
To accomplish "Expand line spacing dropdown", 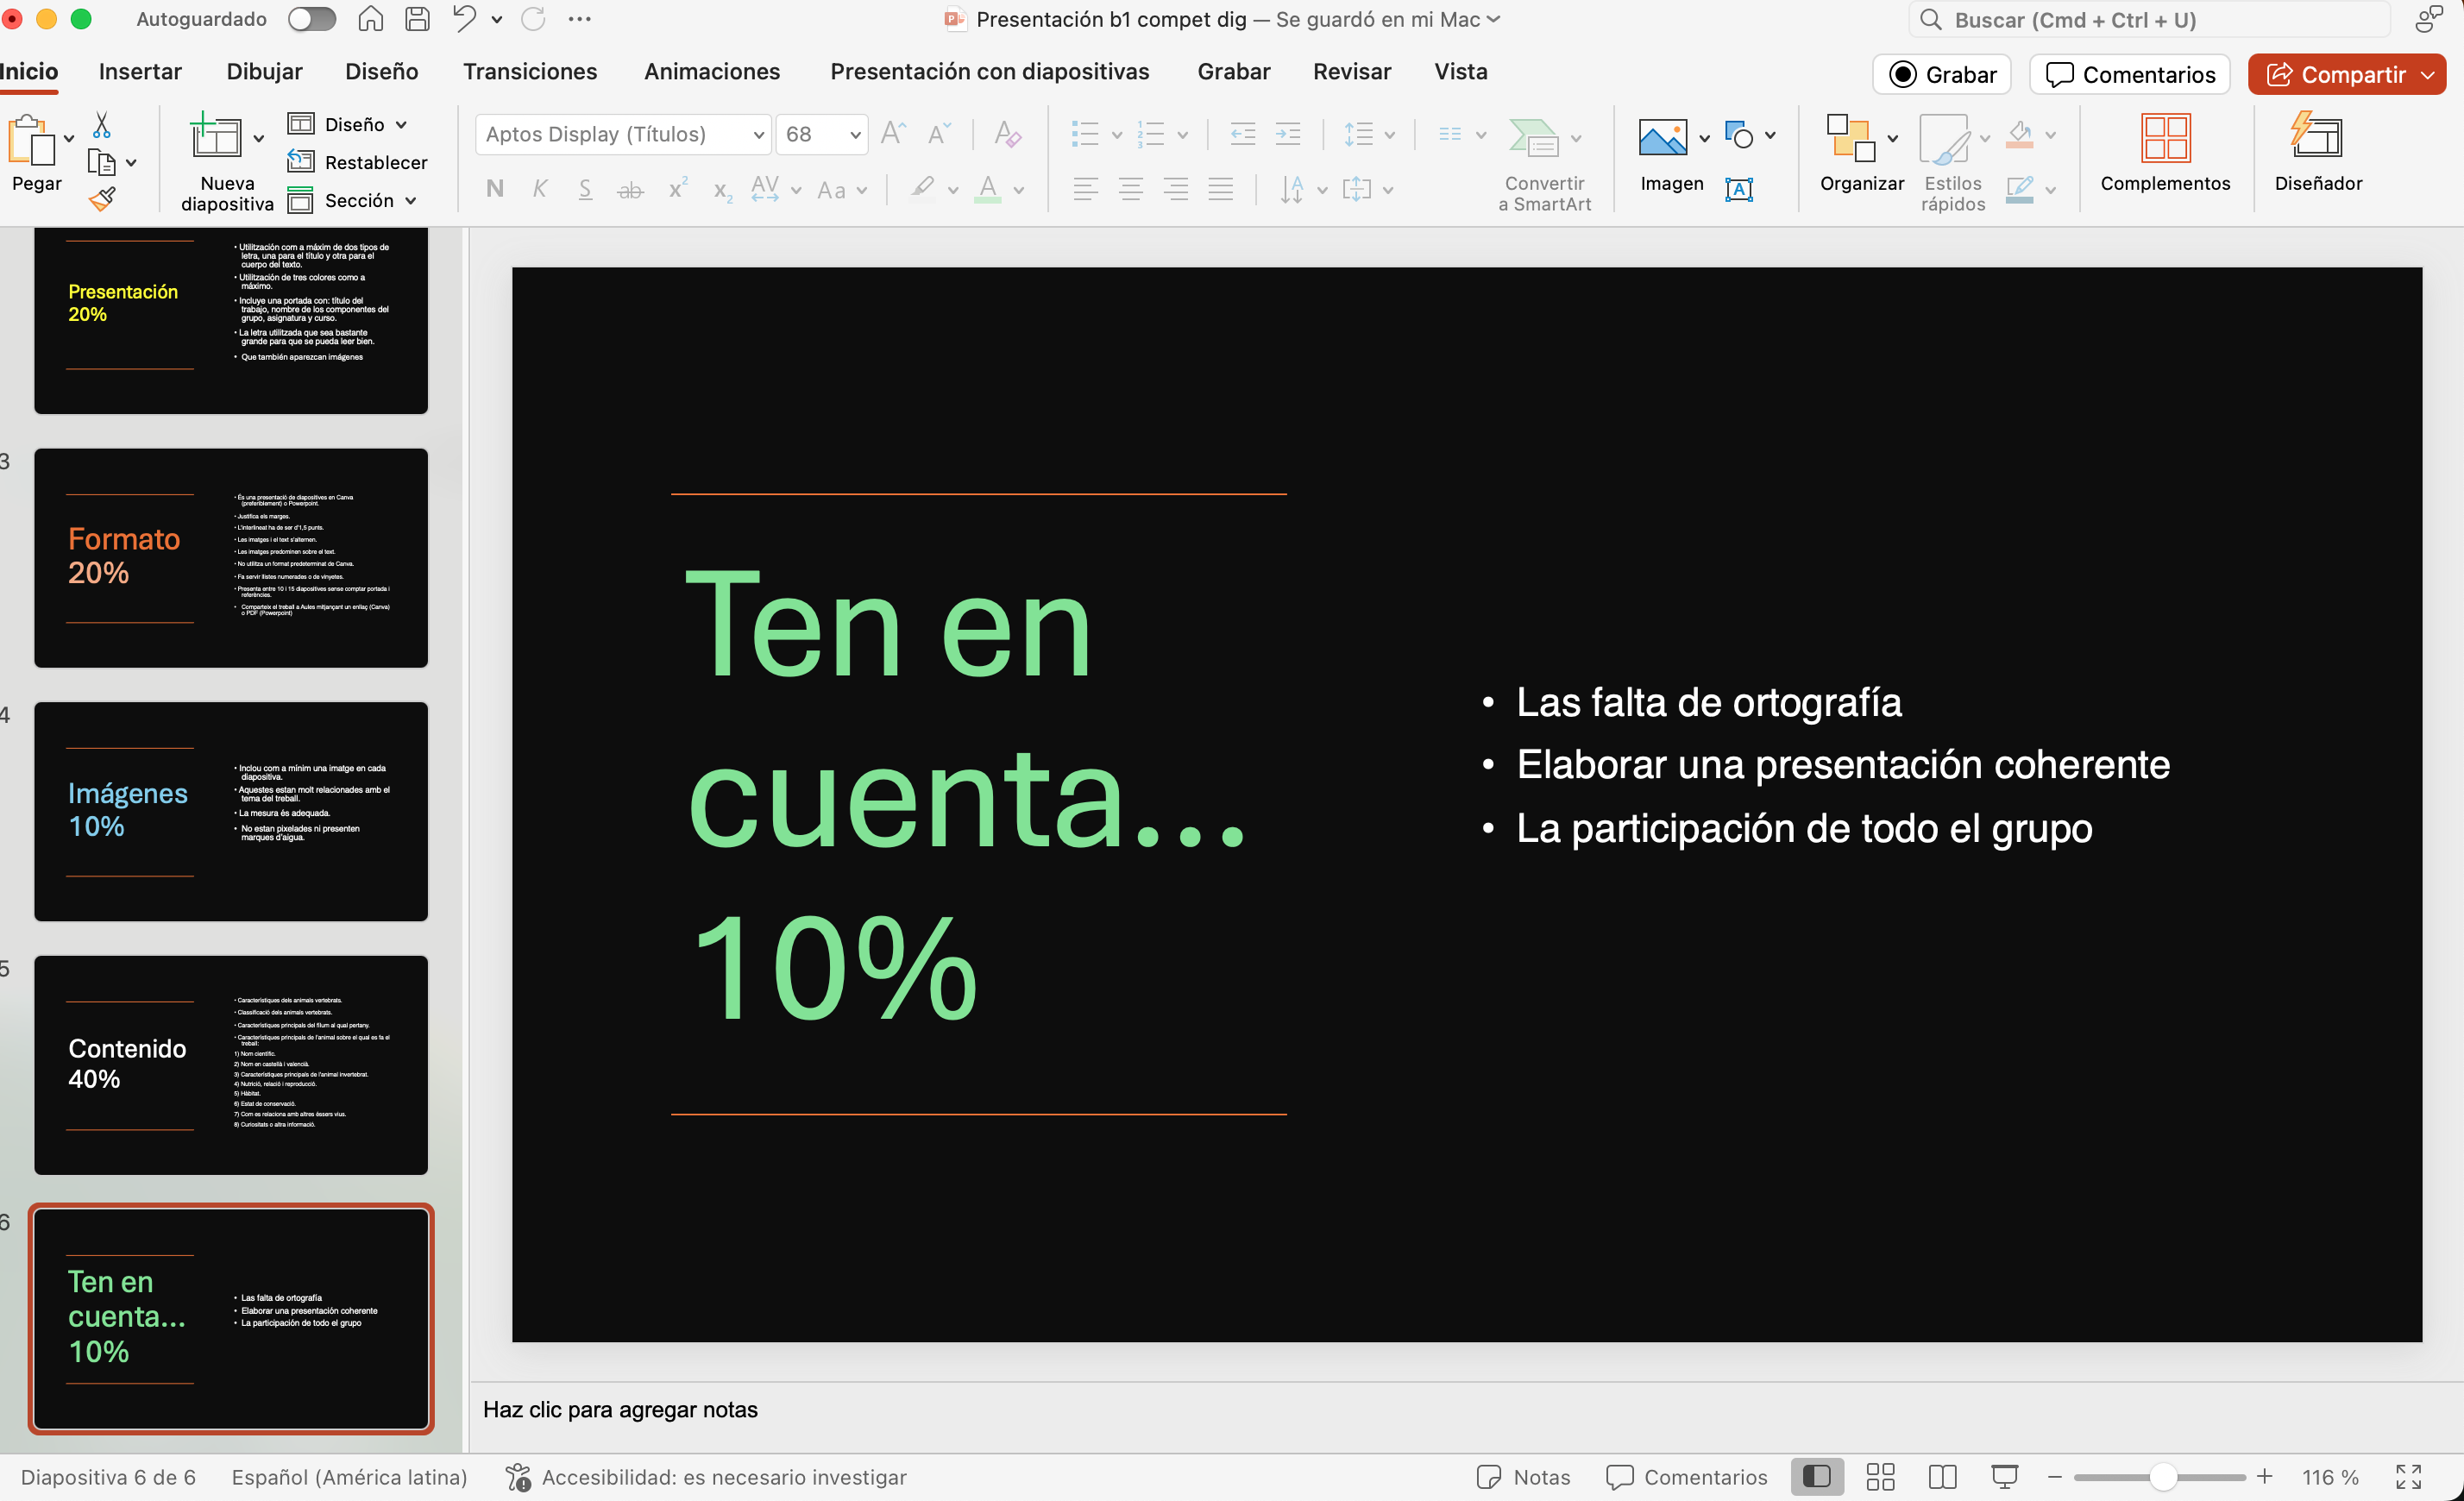I will [x=1389, y=134].
